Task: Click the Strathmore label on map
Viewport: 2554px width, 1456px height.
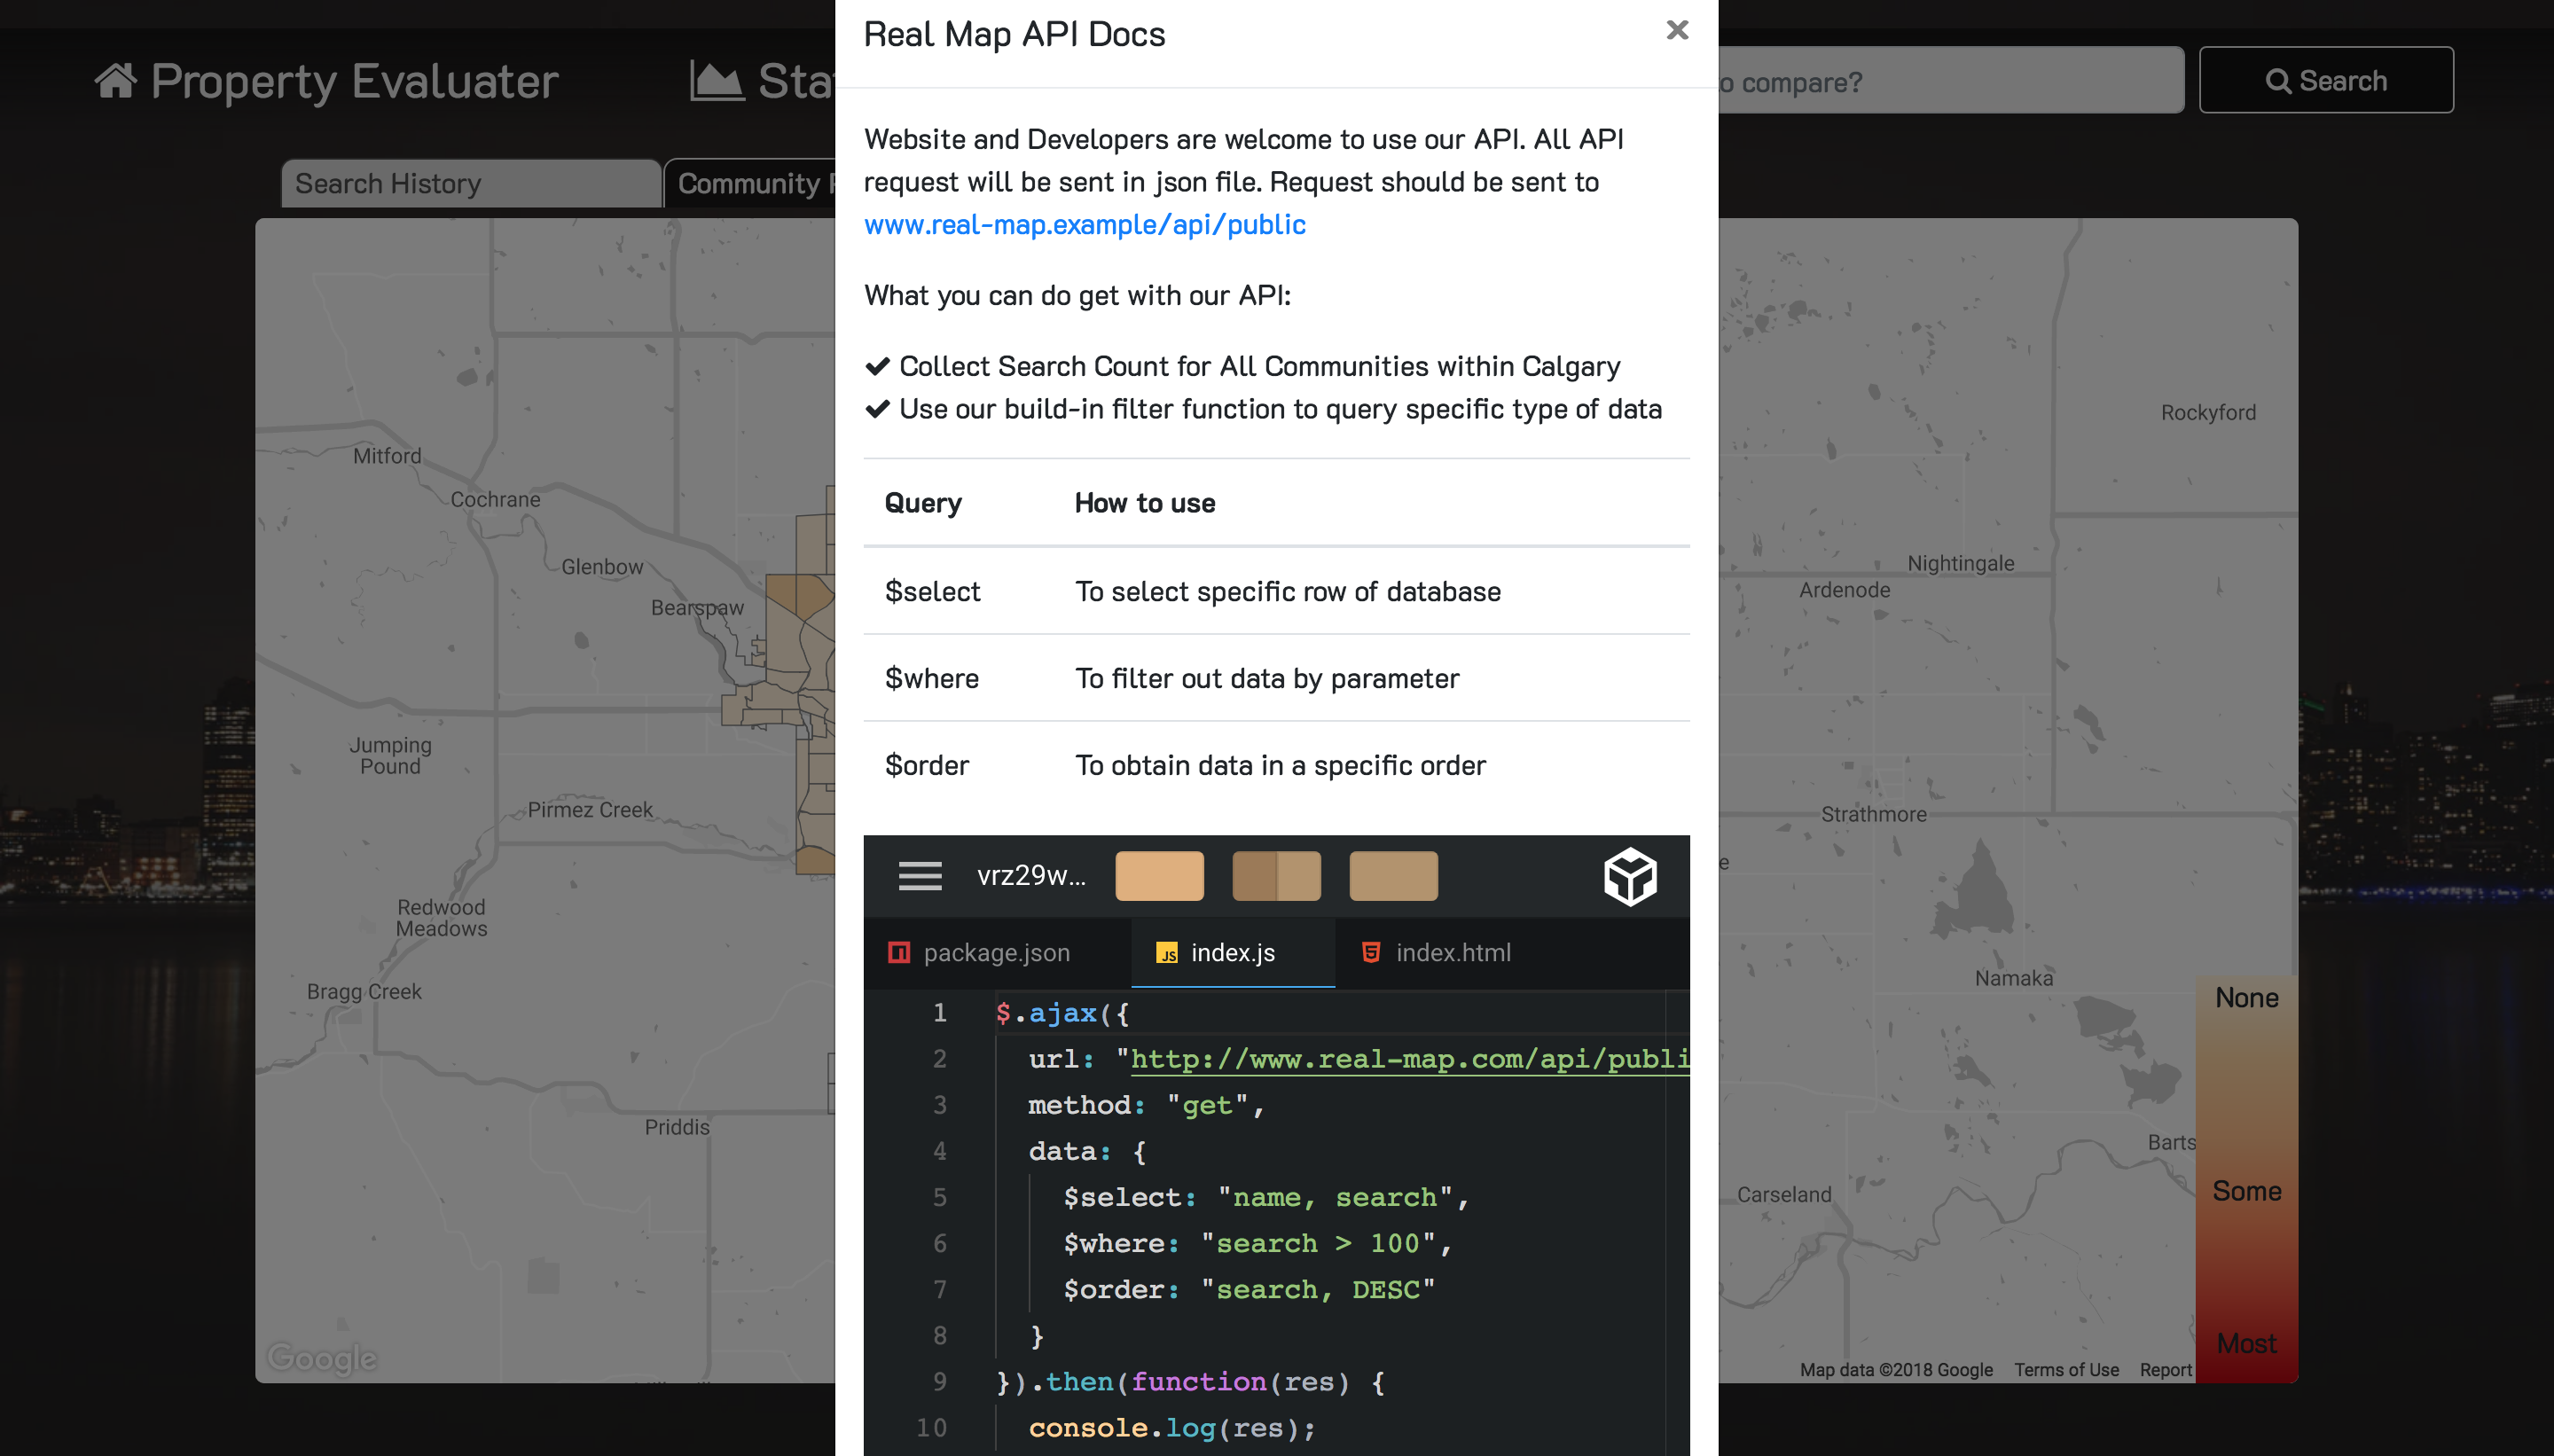Action: (1873, 814)
